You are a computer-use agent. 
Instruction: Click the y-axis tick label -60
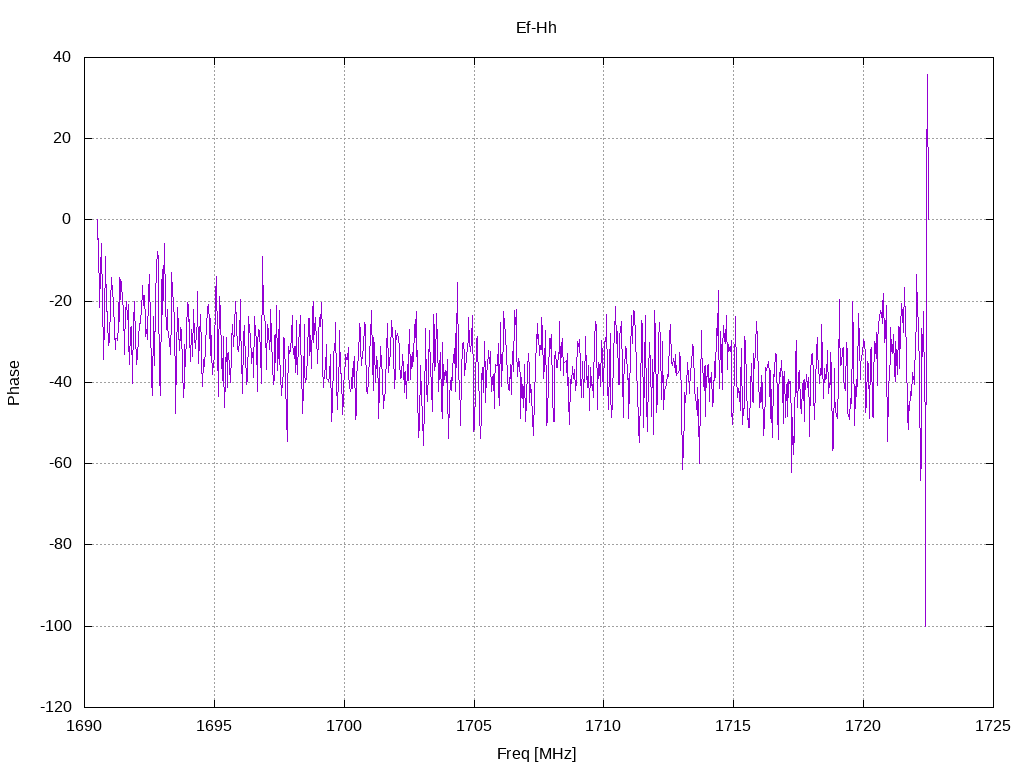tap(60, 463)
